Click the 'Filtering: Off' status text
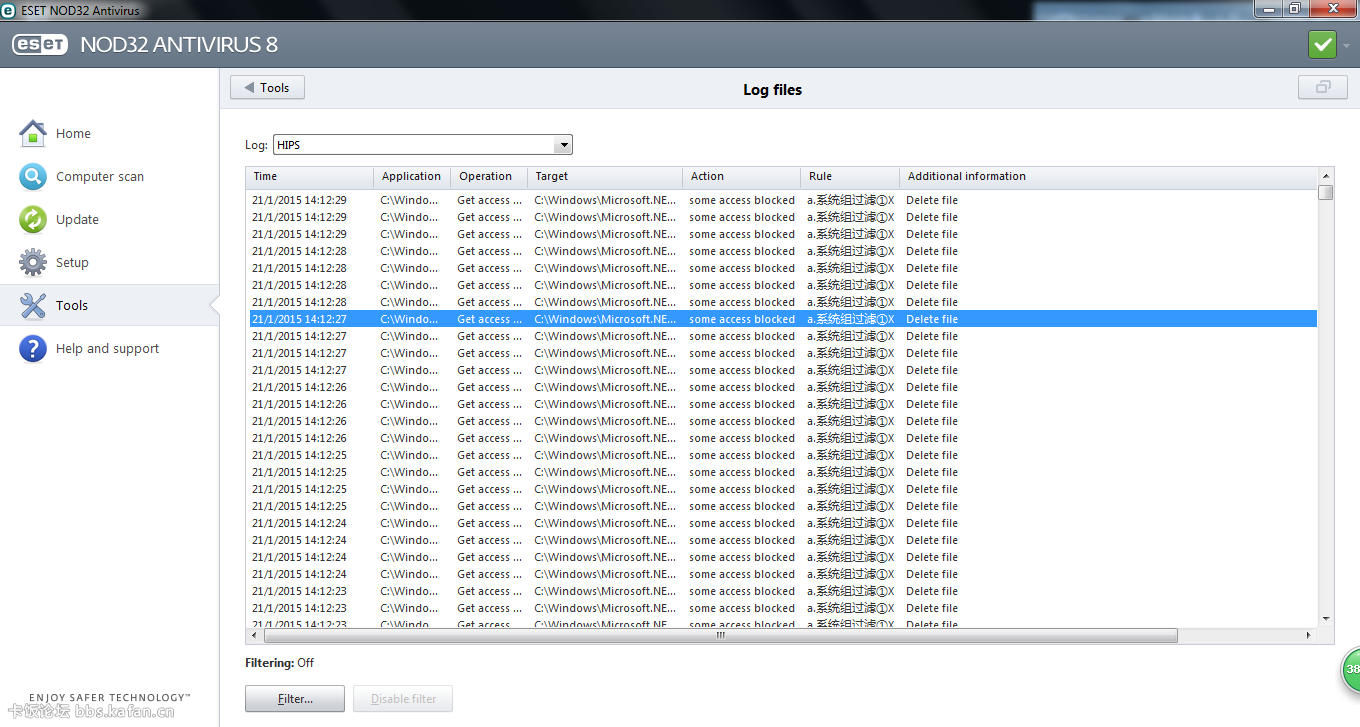Image resolution: width=1360 pixels, height=727 pixels. [279, 663]
